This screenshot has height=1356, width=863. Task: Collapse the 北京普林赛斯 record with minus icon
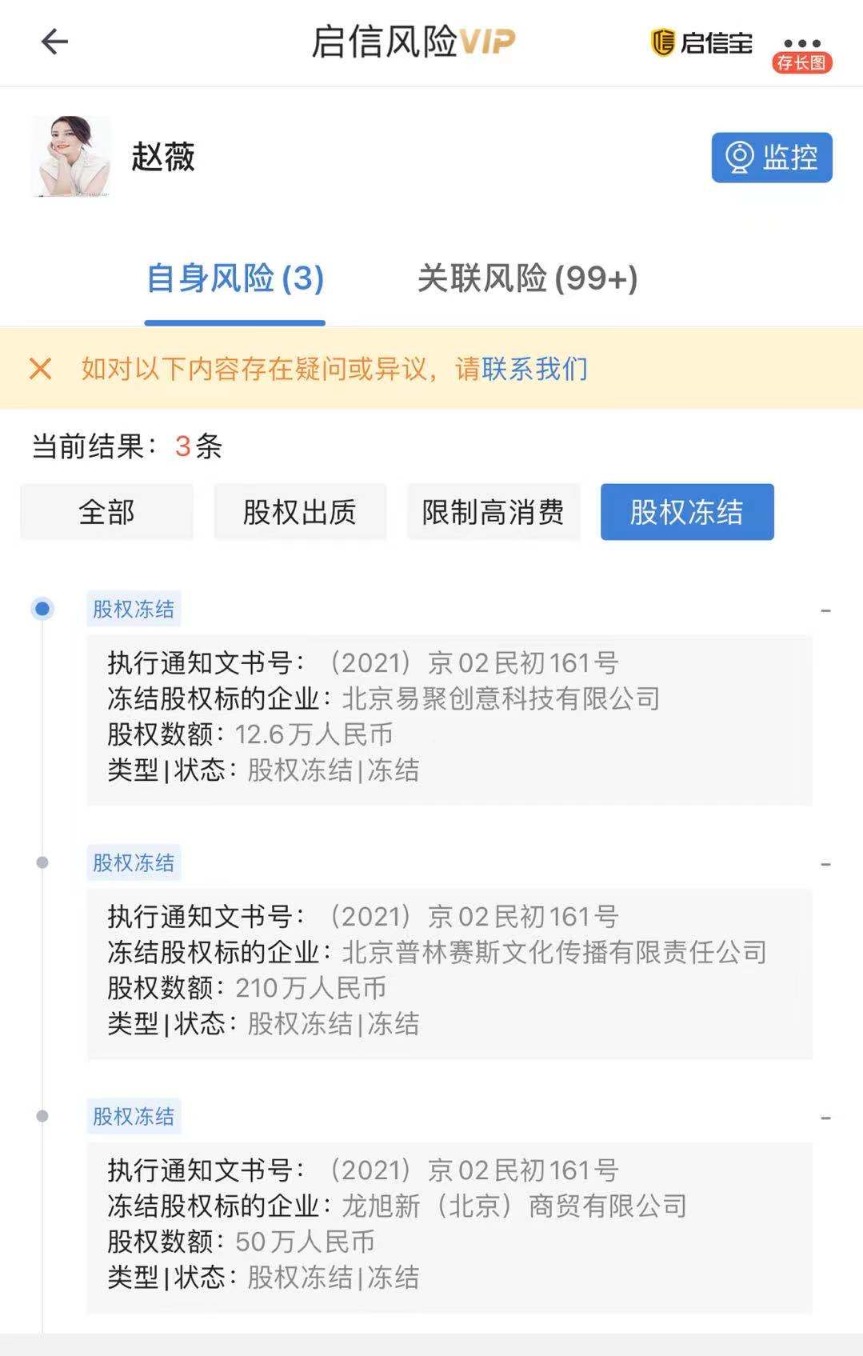(826, 864)
